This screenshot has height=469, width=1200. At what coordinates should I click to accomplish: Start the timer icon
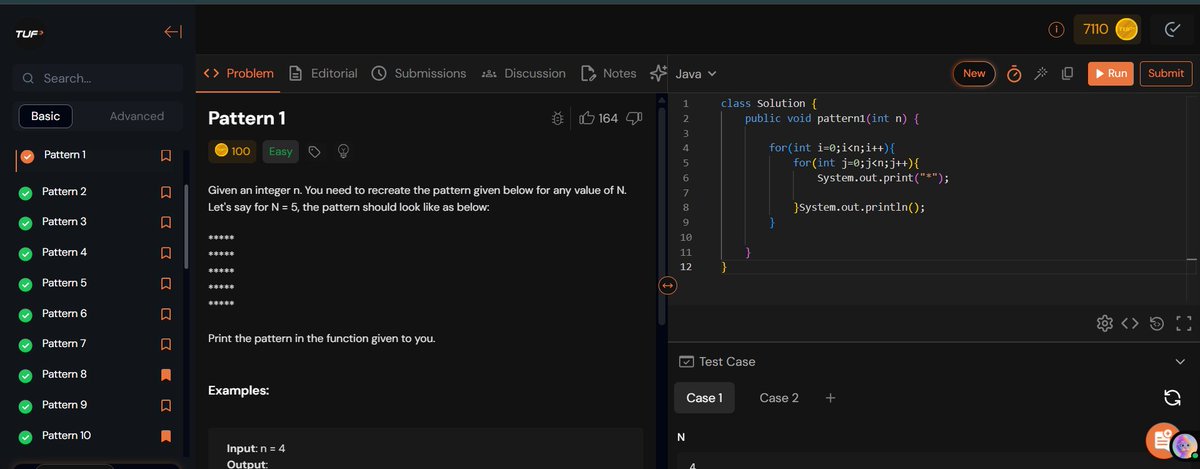pyautogui.click(x=1014, y=73)
